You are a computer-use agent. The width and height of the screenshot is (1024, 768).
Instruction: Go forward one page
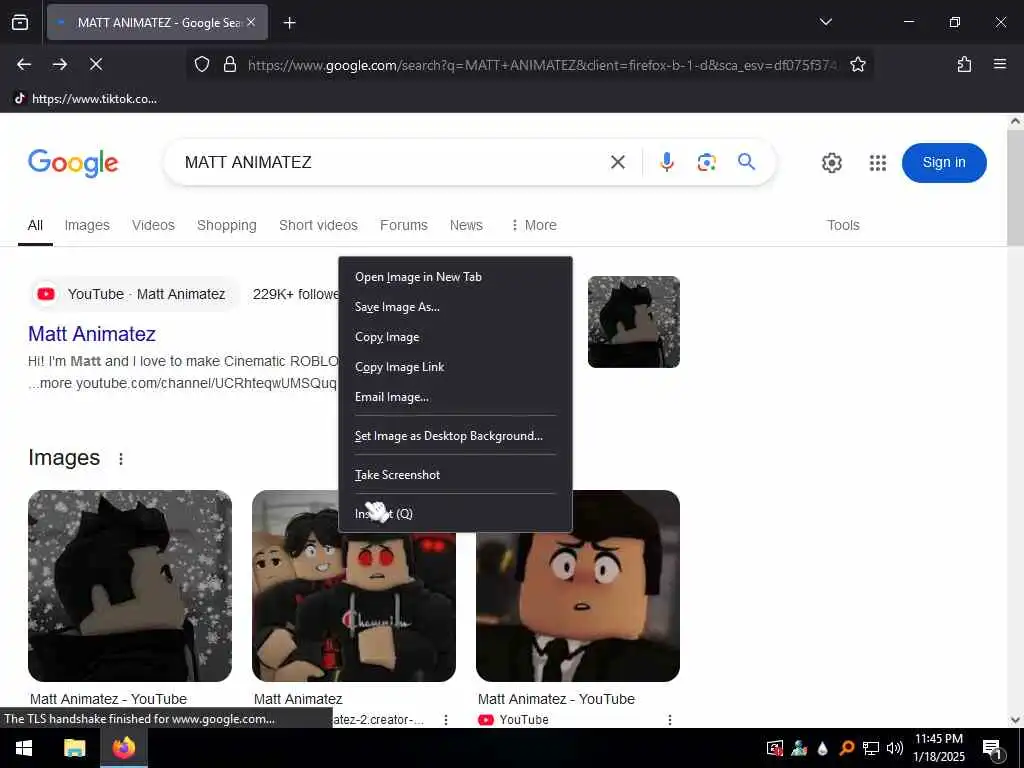[x=60, y=64]
